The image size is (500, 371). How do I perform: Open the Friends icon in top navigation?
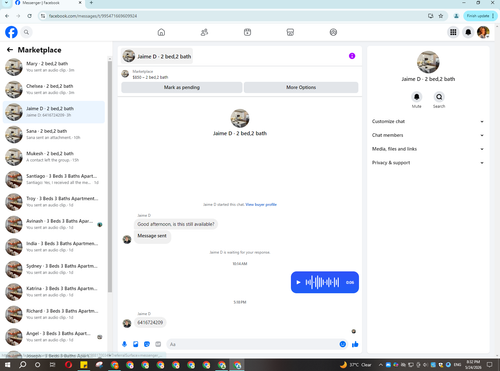(204, 32)
